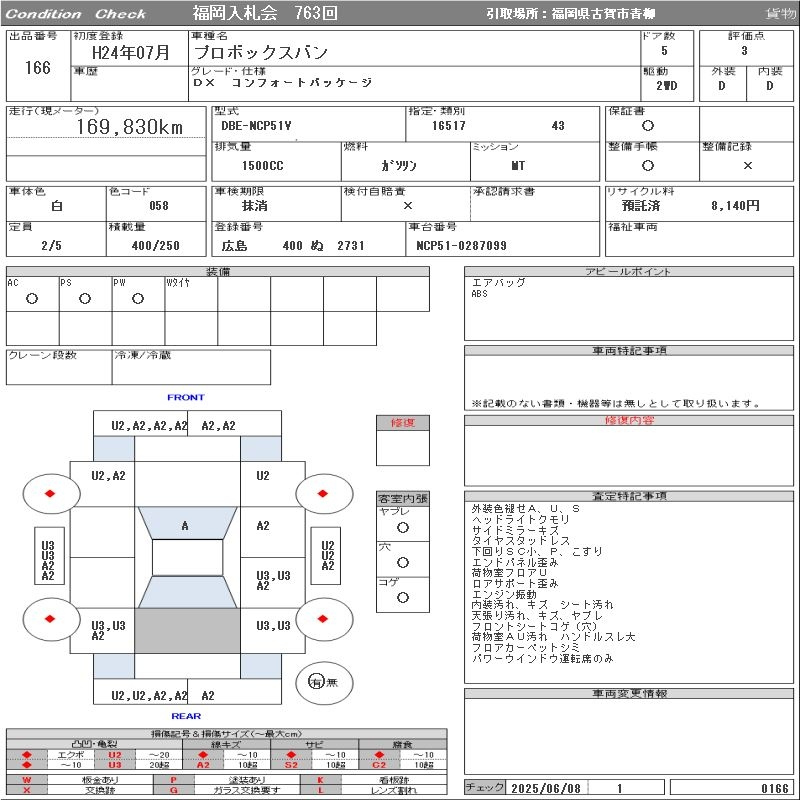The height and width of the screenshot is (800, 800).
Task: Click the recycle fee 8,140円
Action: coord(735,206)
